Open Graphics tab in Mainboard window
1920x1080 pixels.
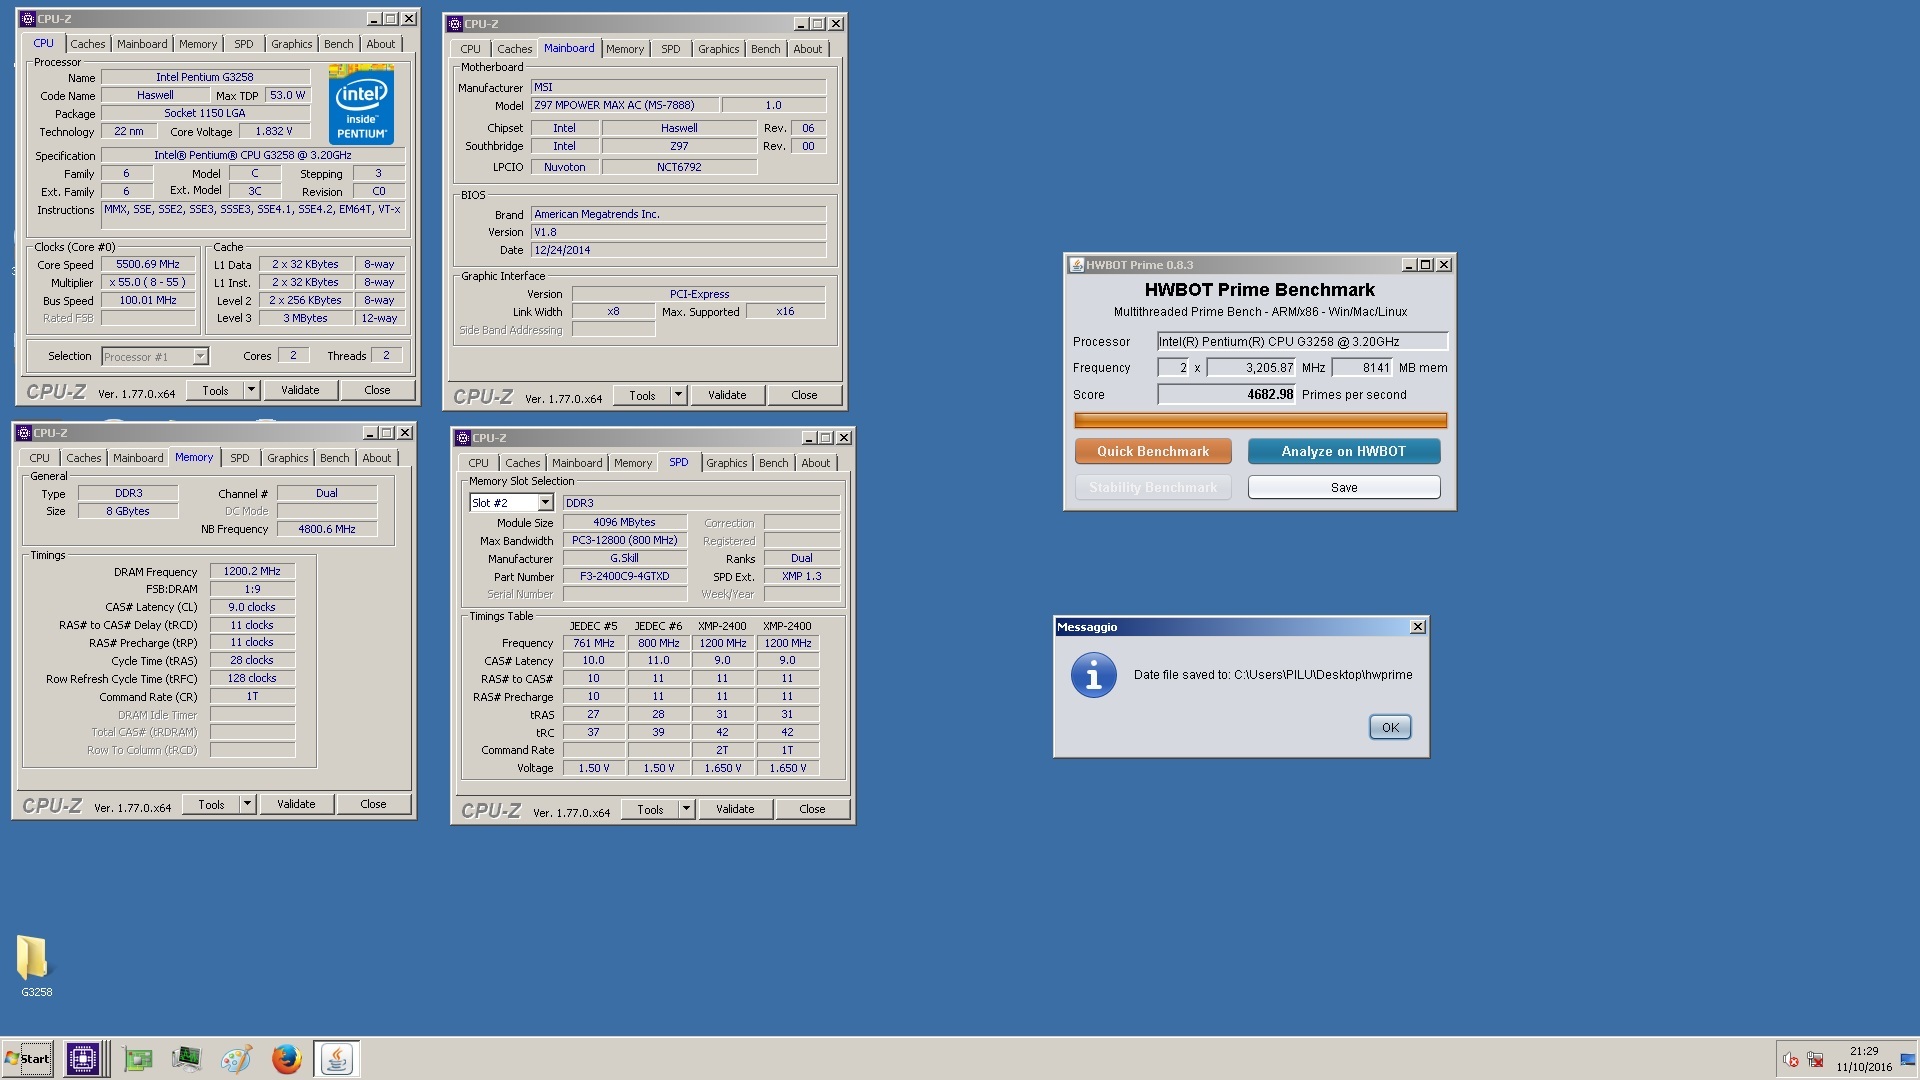coord(718,49)
